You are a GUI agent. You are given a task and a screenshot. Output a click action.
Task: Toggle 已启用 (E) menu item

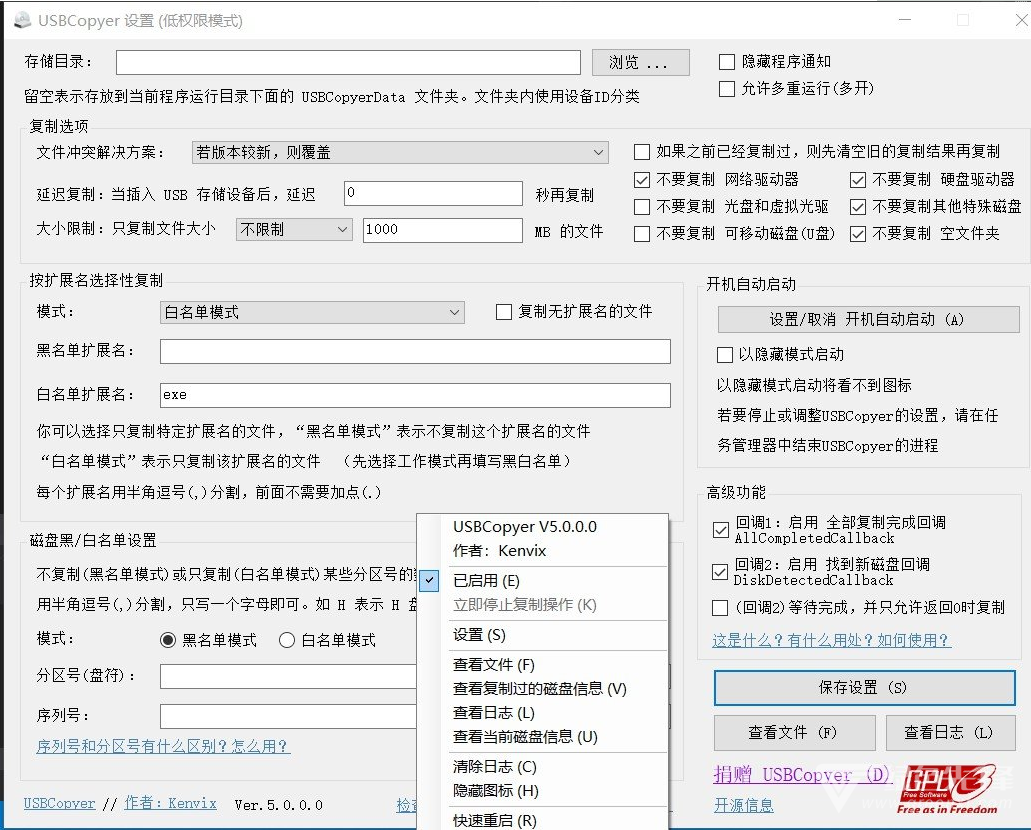(x=543, y=581)
